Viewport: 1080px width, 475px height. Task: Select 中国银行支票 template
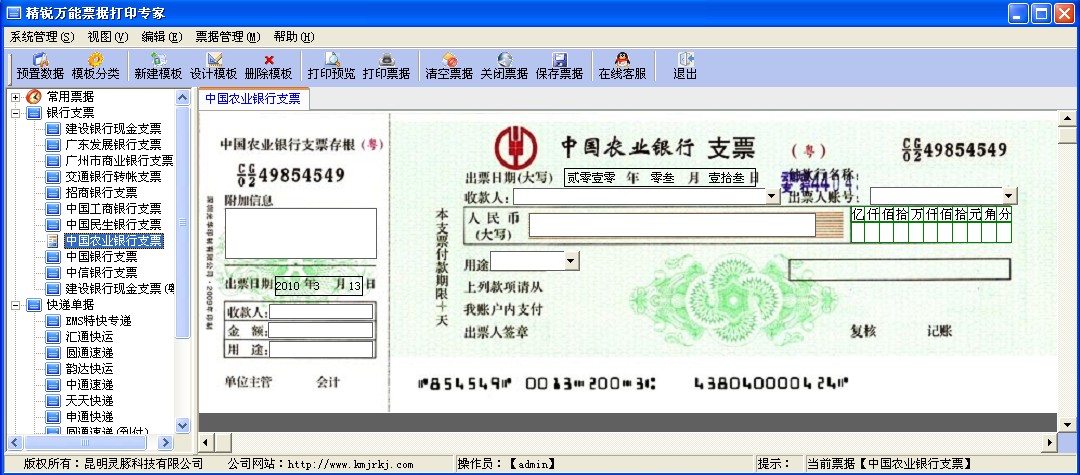click(x=101, y=256)
